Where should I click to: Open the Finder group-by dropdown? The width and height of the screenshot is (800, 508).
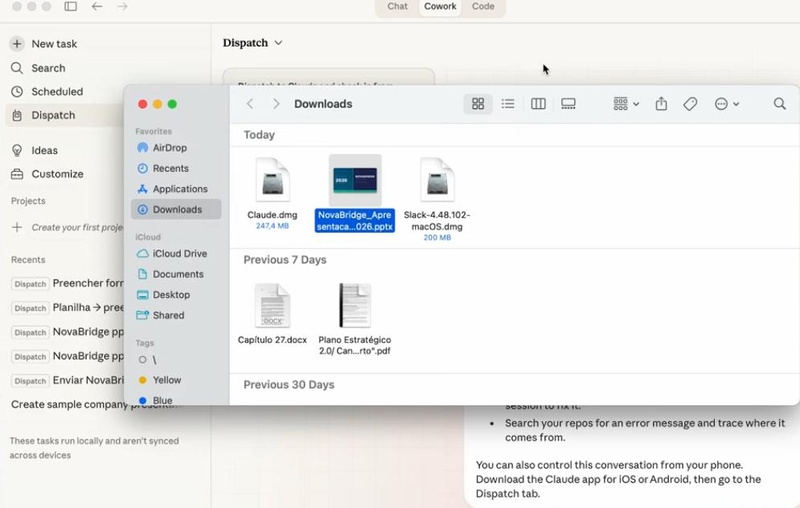coord(626,104)
